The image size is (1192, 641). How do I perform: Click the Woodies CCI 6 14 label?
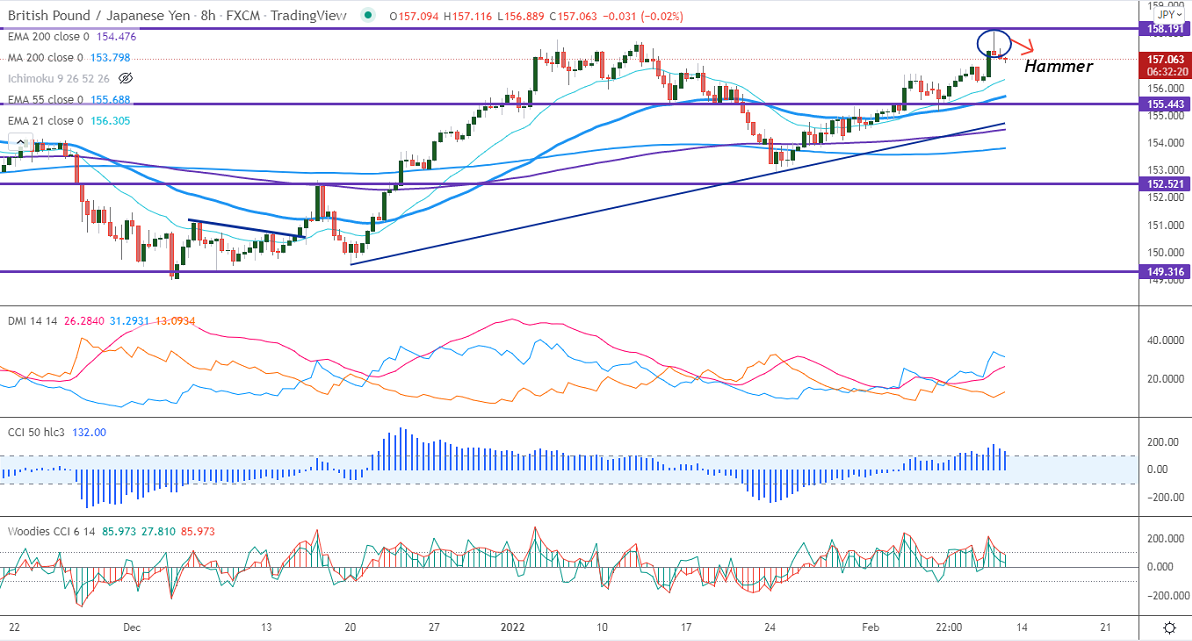pos(51,532)
